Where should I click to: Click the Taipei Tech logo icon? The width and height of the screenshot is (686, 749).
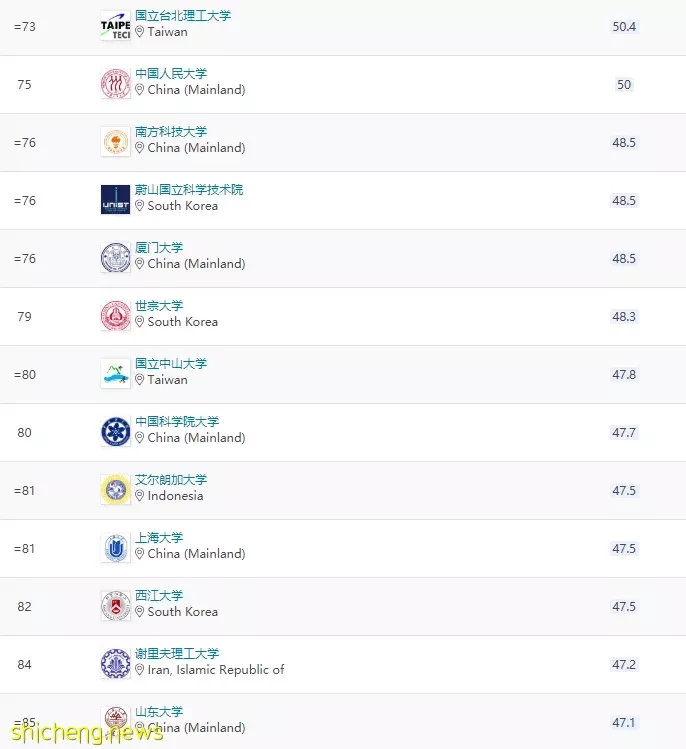coord(116,26)
